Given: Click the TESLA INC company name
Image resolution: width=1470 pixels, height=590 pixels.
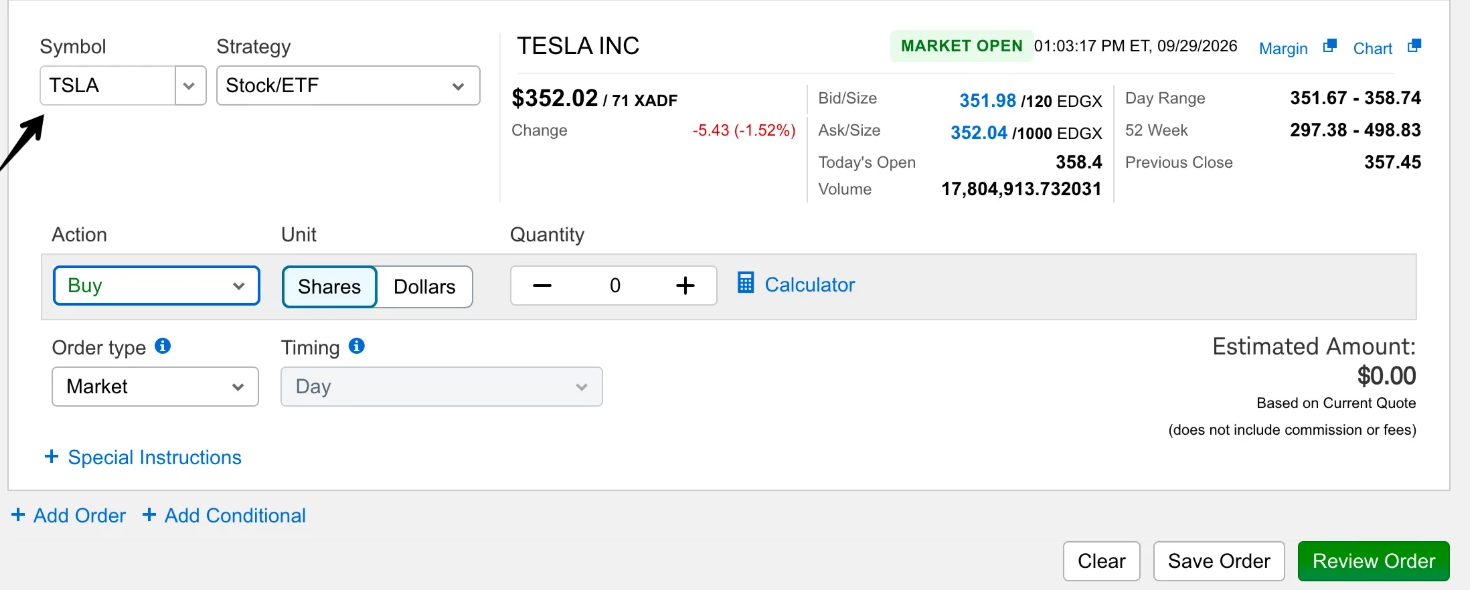Looking at the screenshot, I should point(578,46).
